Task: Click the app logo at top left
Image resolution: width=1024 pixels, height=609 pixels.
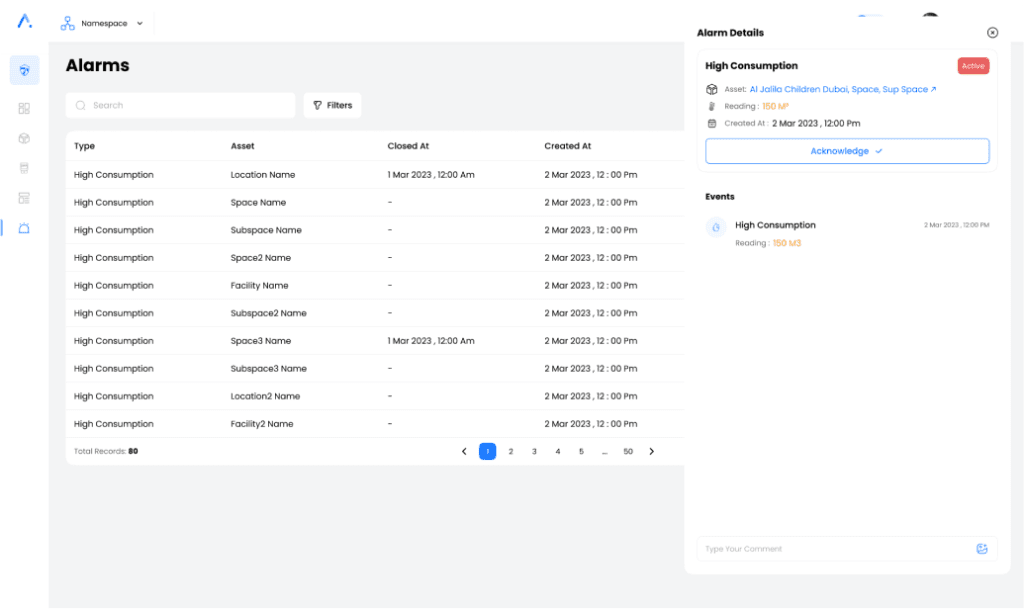Action: pyautogui.click(x=24, y=21)
